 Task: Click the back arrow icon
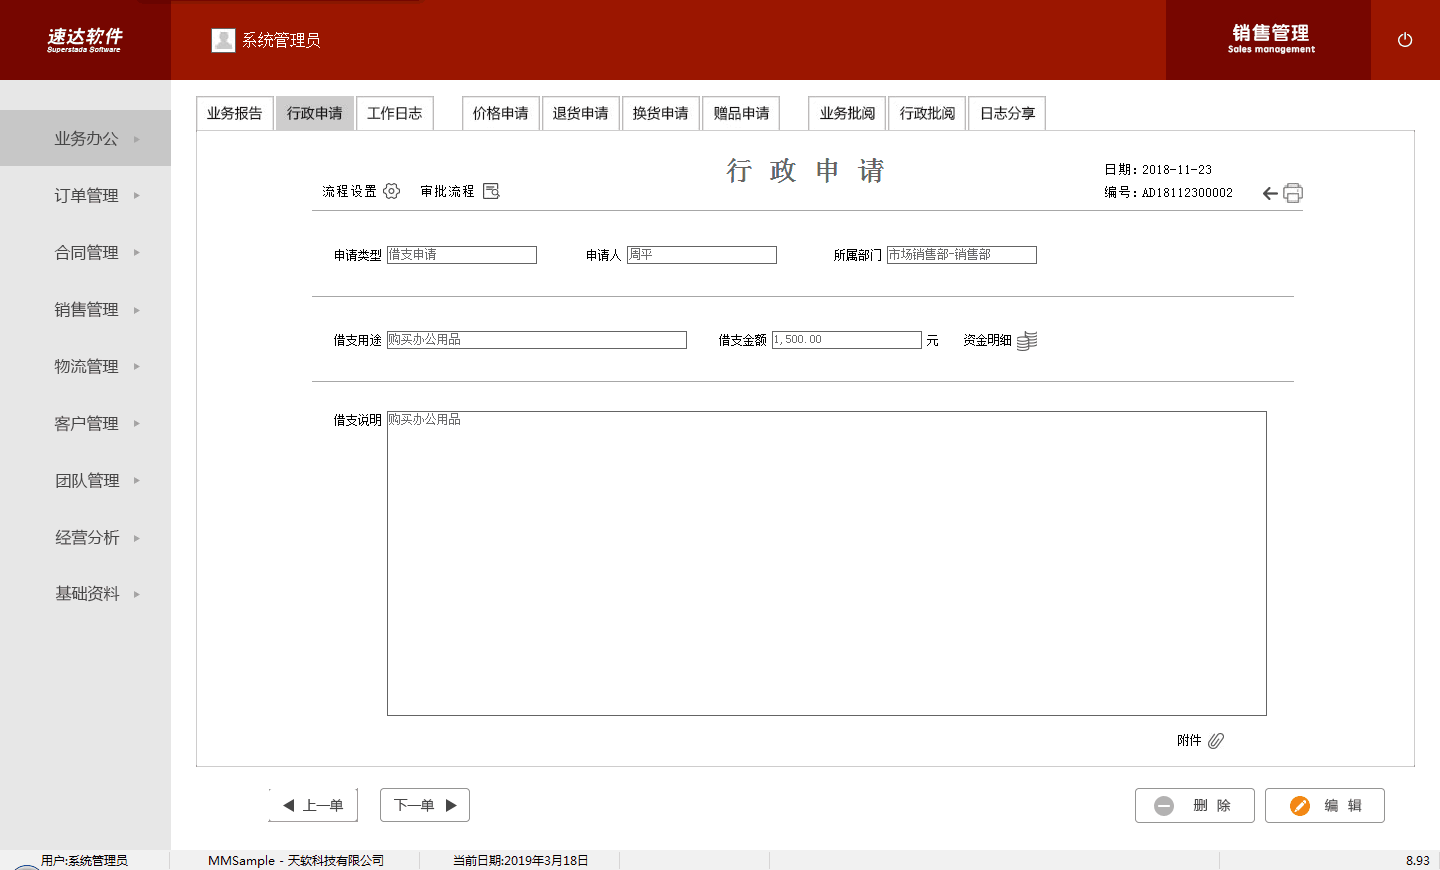[x=1270, y=193]
